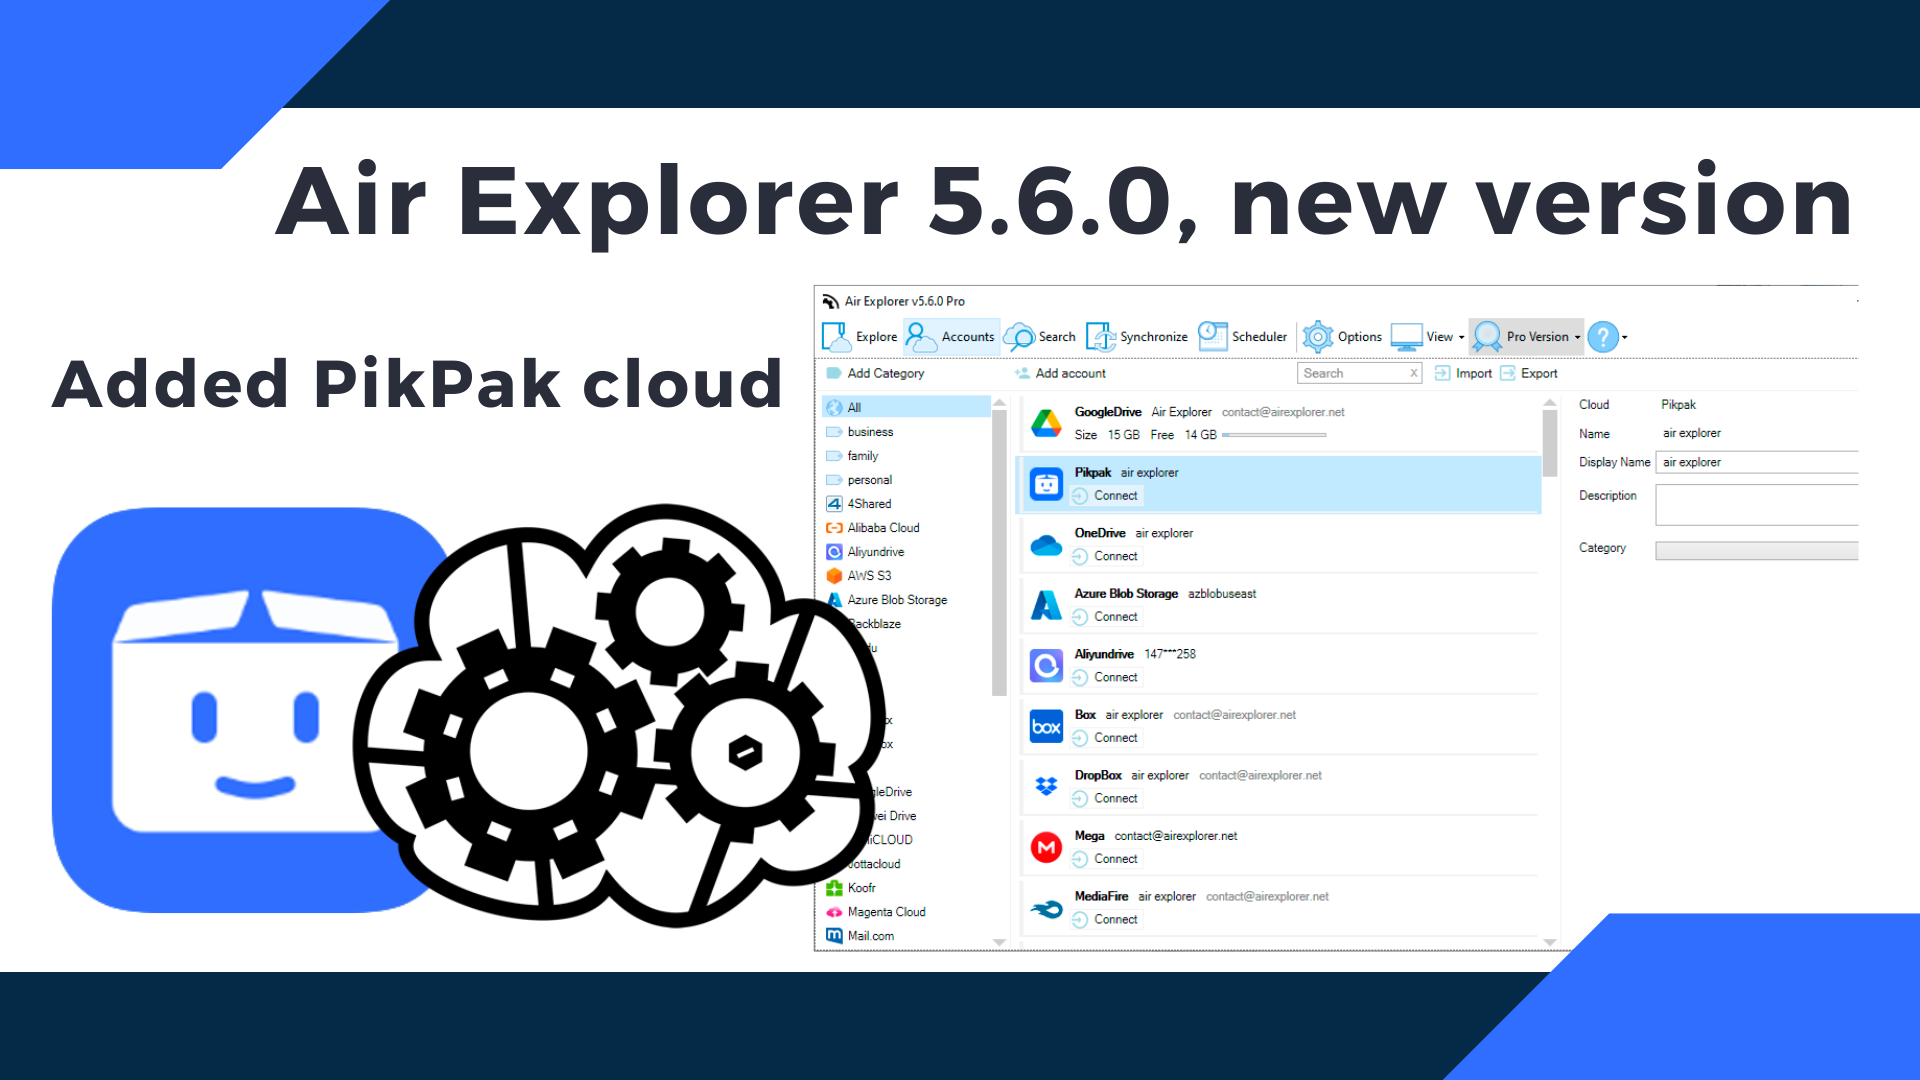Launch the Scheduler

pos(1244,337)
